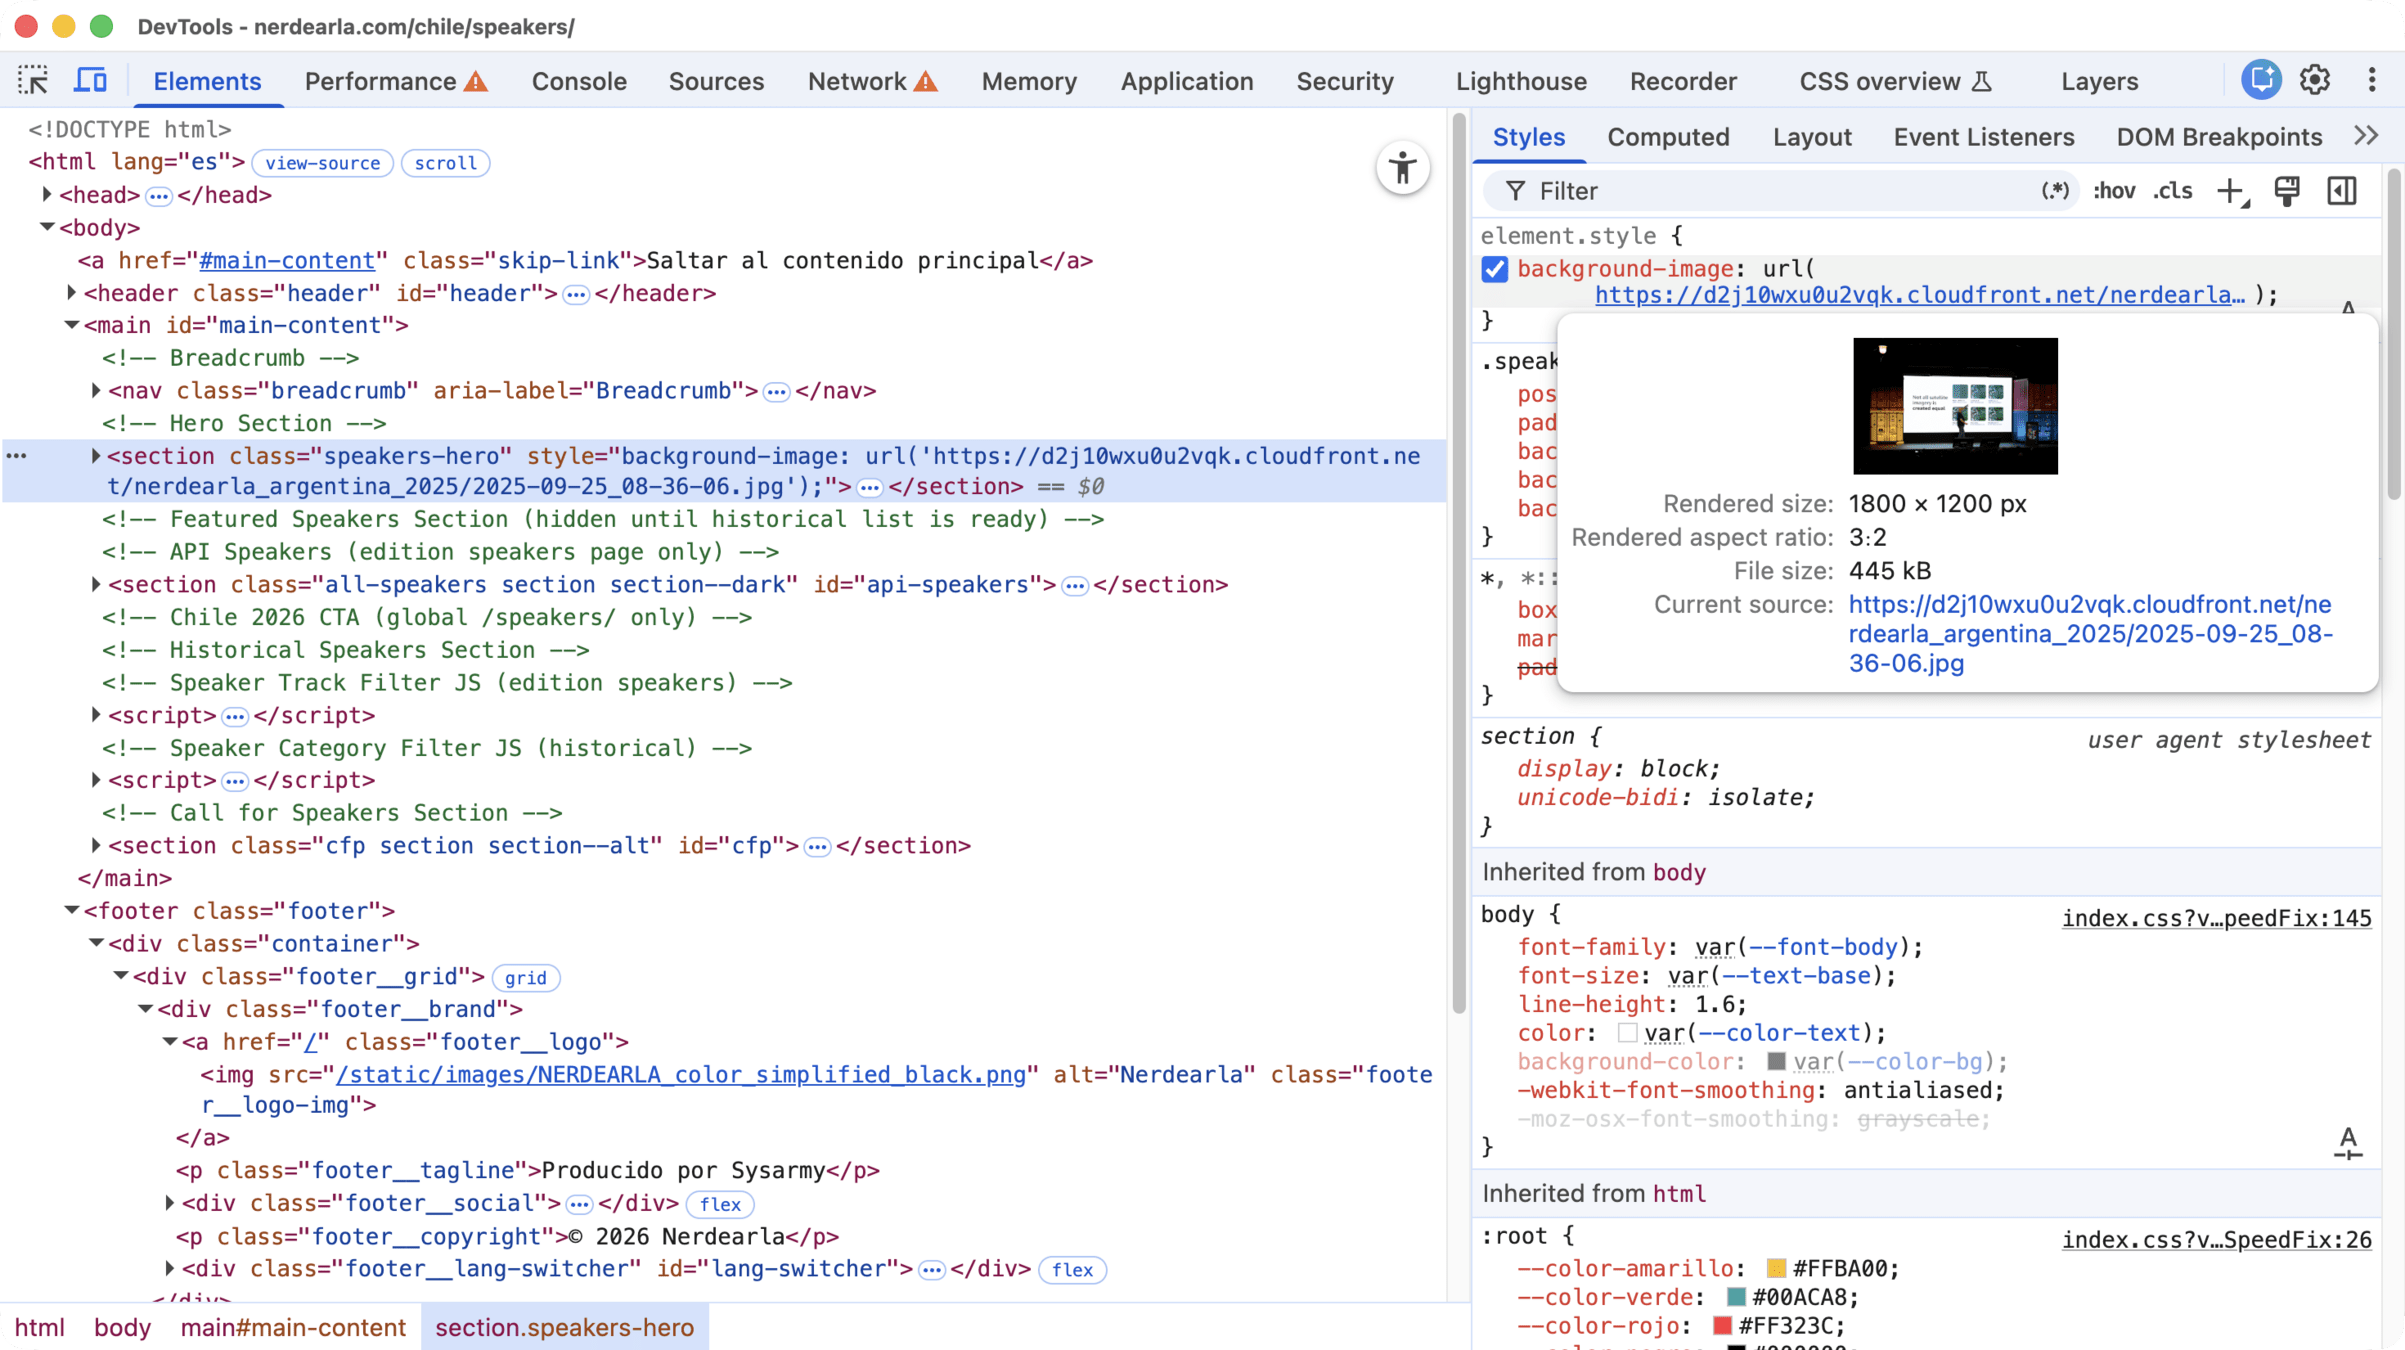2405x1350 pixels.
Task: Uncheck the background-image property checkbox
Action: click(x=1495, y=269)
